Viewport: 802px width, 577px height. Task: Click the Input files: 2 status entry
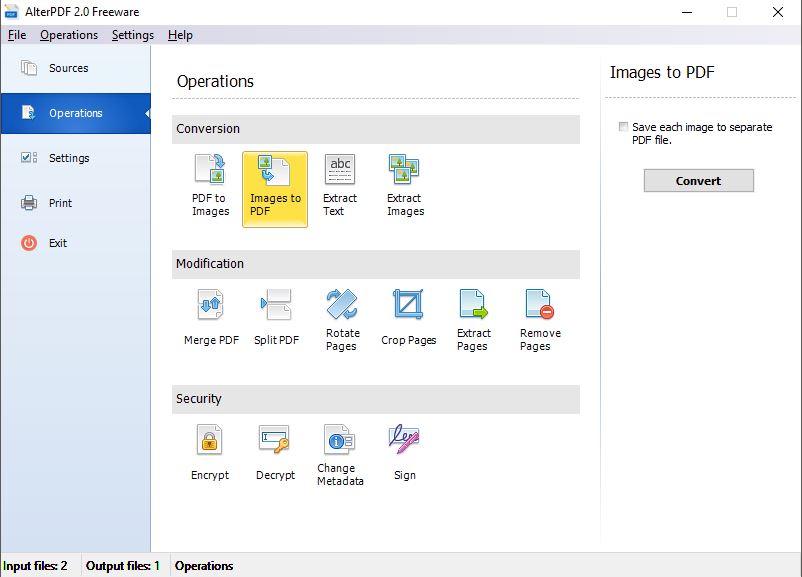[35, 566]
